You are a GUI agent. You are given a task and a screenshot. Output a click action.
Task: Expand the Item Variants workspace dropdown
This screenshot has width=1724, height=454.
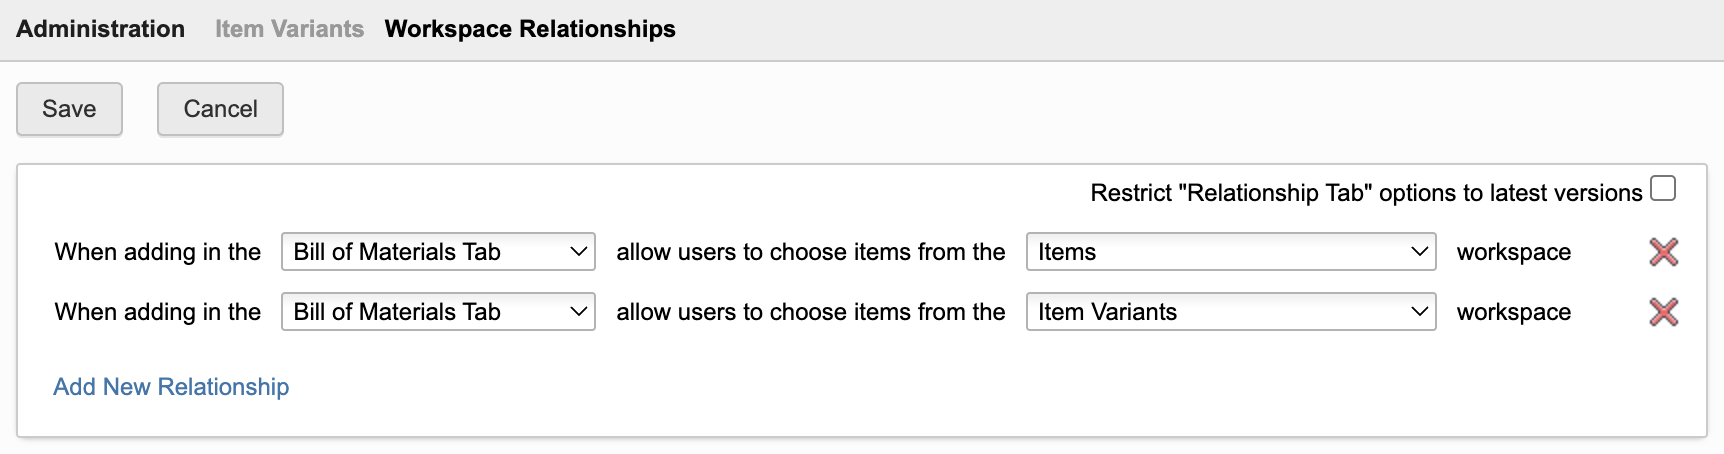click(1231, 312)
